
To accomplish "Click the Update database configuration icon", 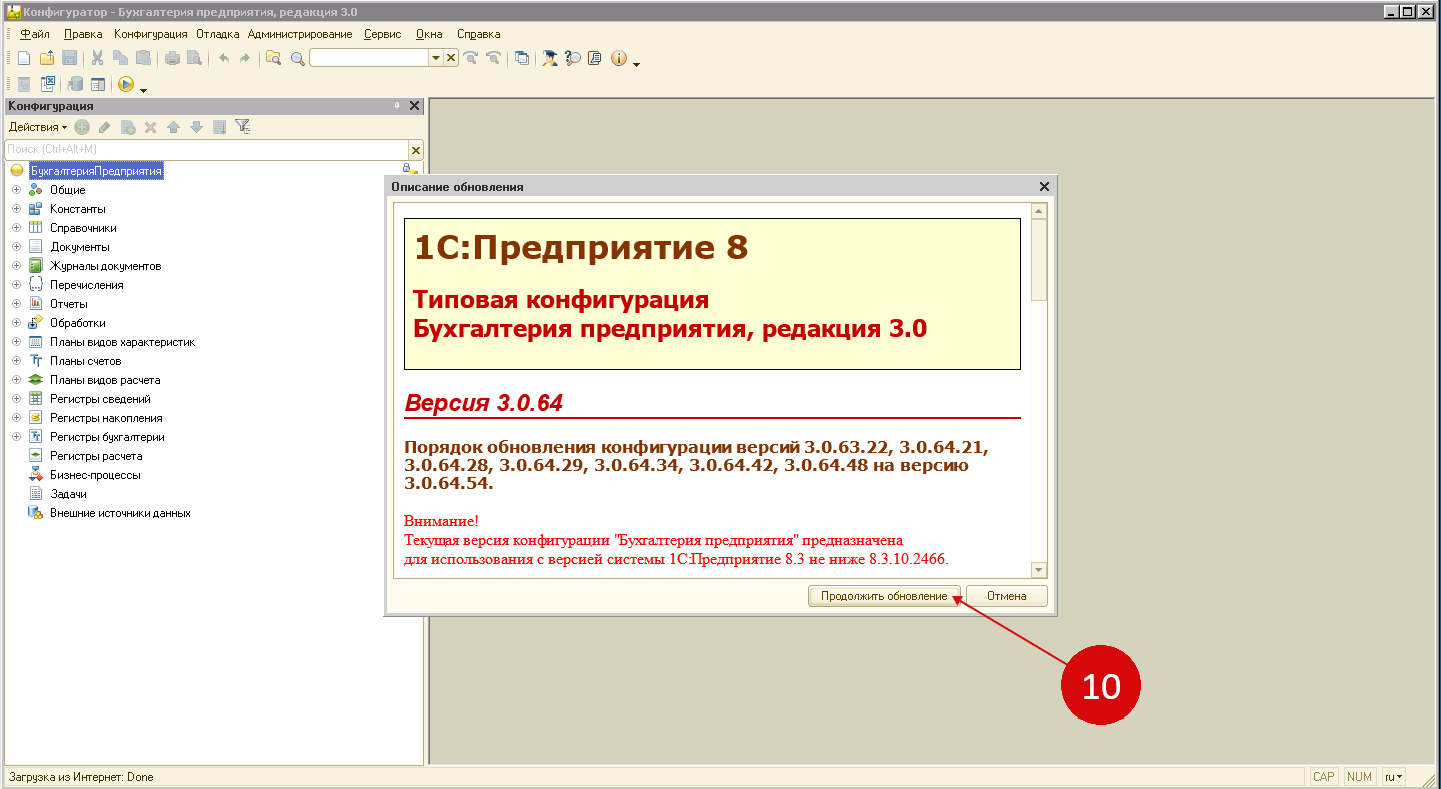I will coord(75,84).
